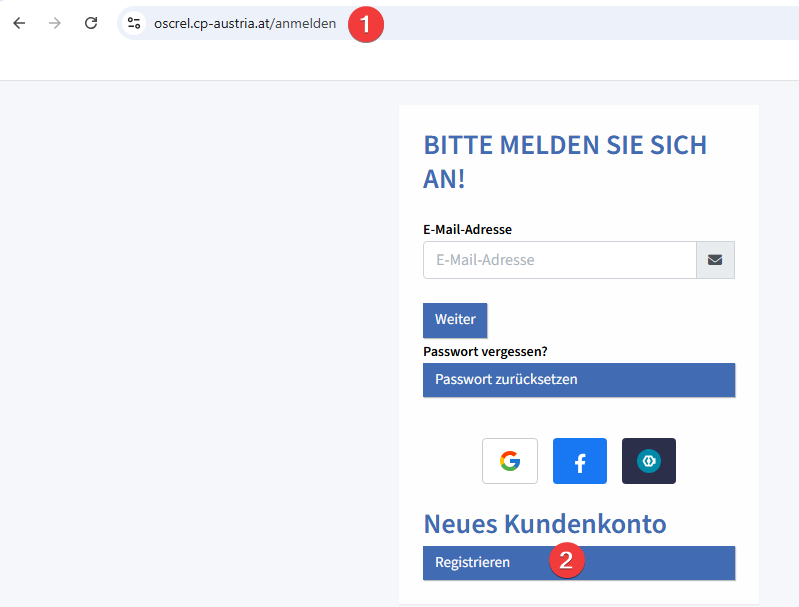Click the red marker numbered 1
The height and width of the screenshot is (607, 799).
click(366, 24)
